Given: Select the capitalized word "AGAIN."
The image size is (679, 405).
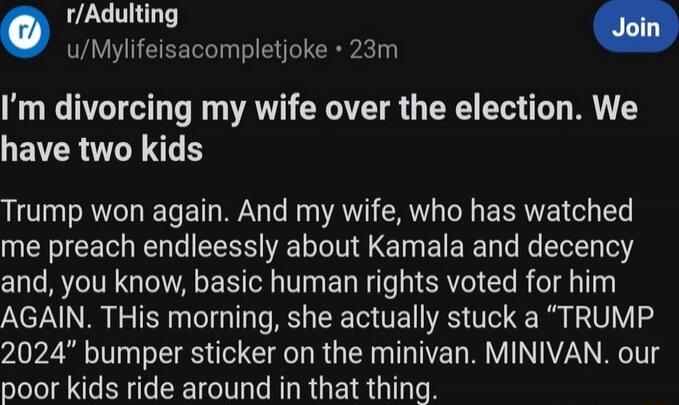Looking at the screenshot, I should tap(46, 318).
